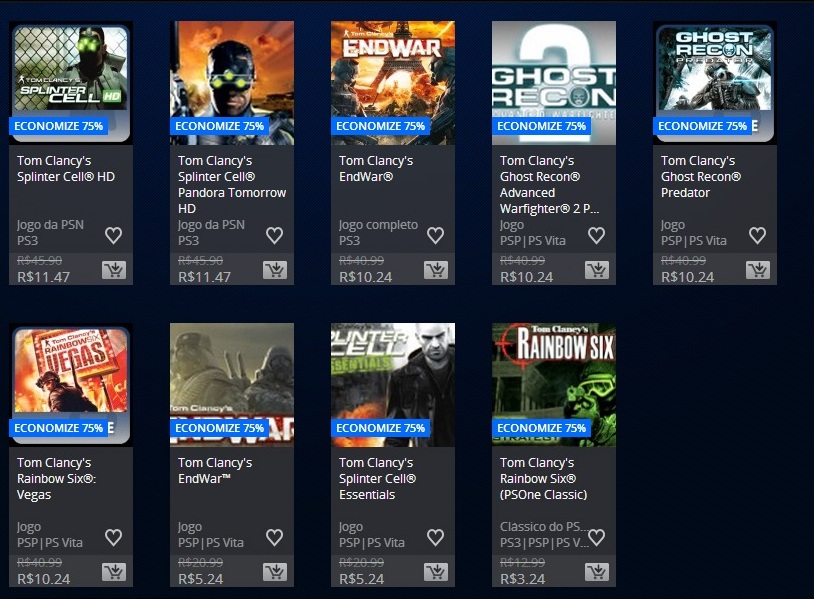Viewport: 814px width, 599px height.
Task: Click the R$5.24 price of Splinter Cell Essentials
Action: tap(361, 579)
